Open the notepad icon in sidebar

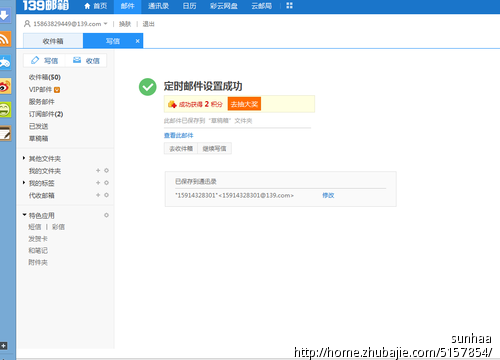(5, 133)
